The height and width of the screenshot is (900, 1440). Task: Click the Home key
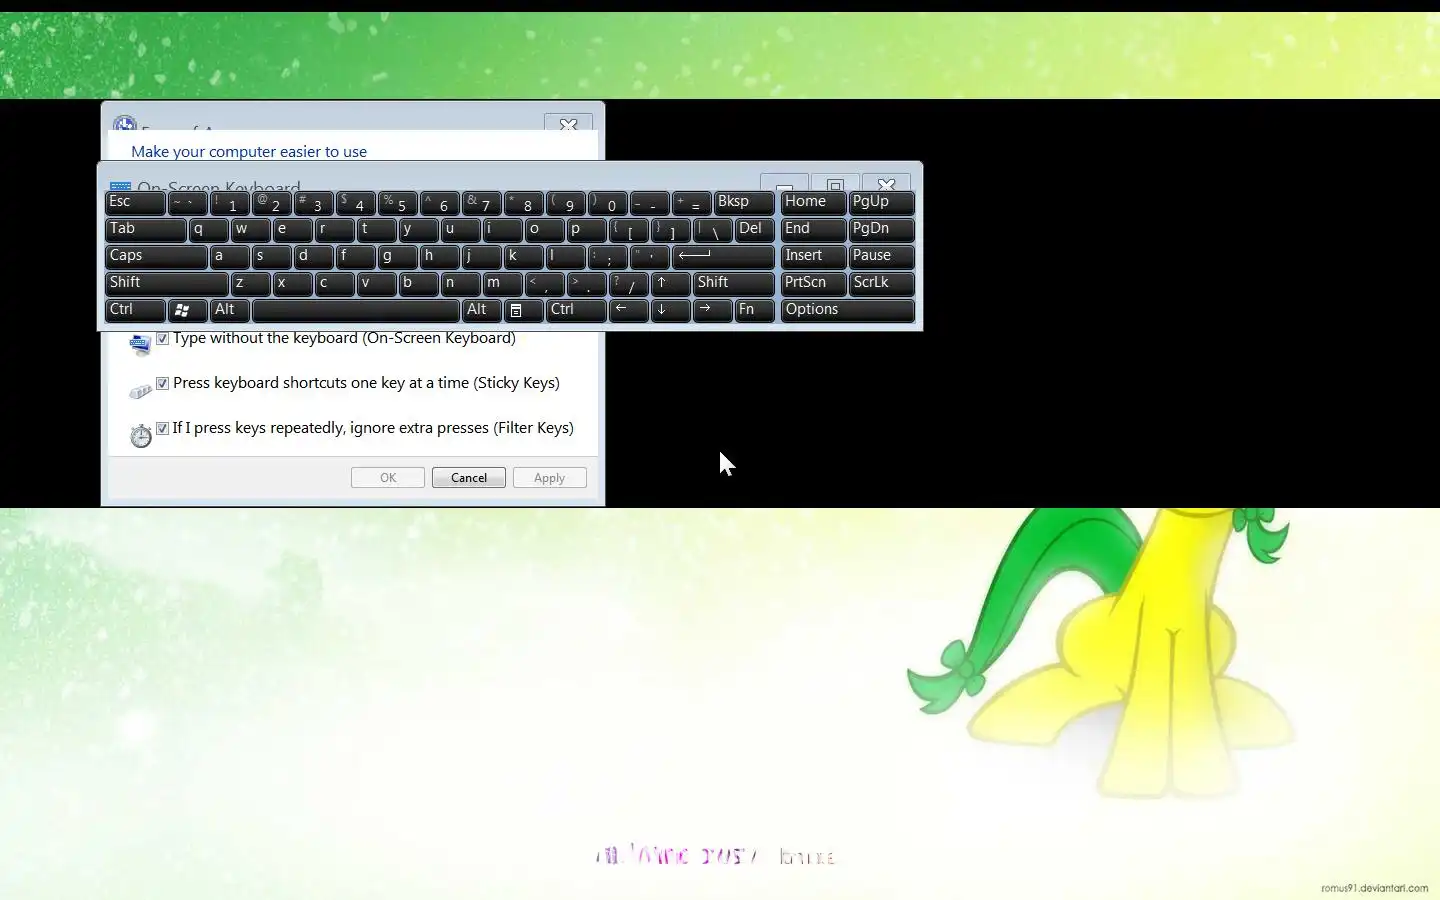[x=813, y=203]
